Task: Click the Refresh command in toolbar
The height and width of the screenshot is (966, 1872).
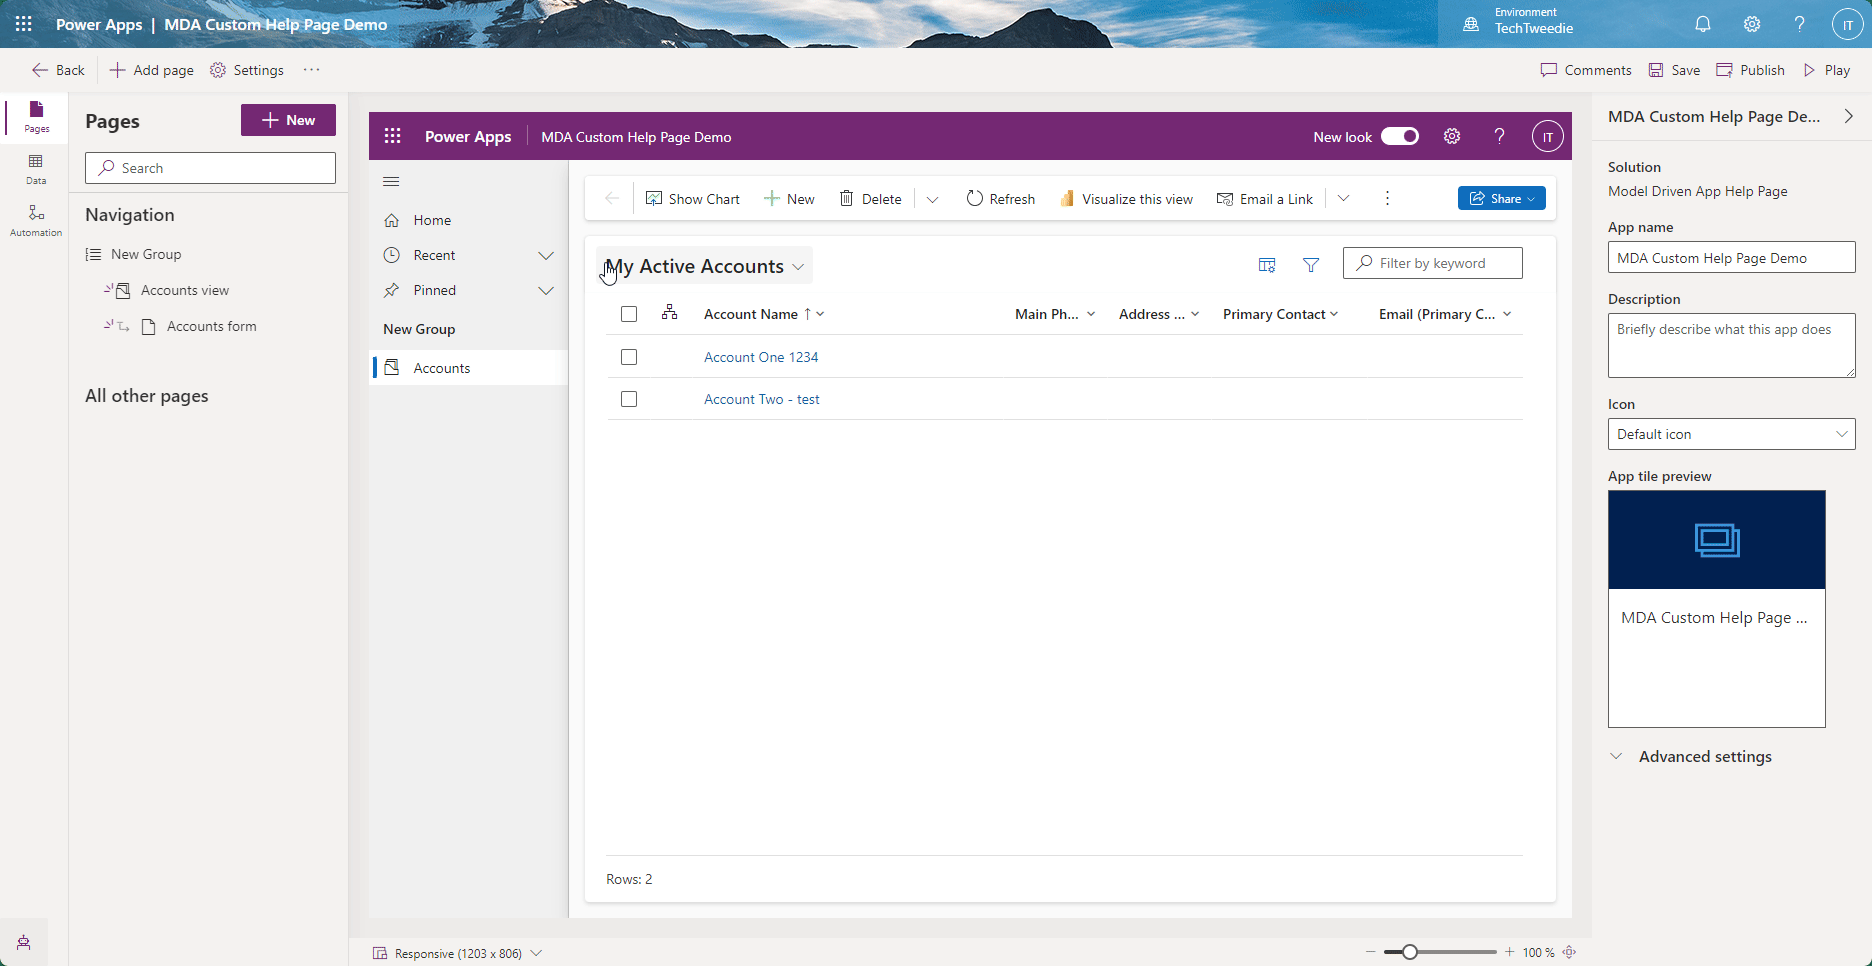Action: [1000, 199]
